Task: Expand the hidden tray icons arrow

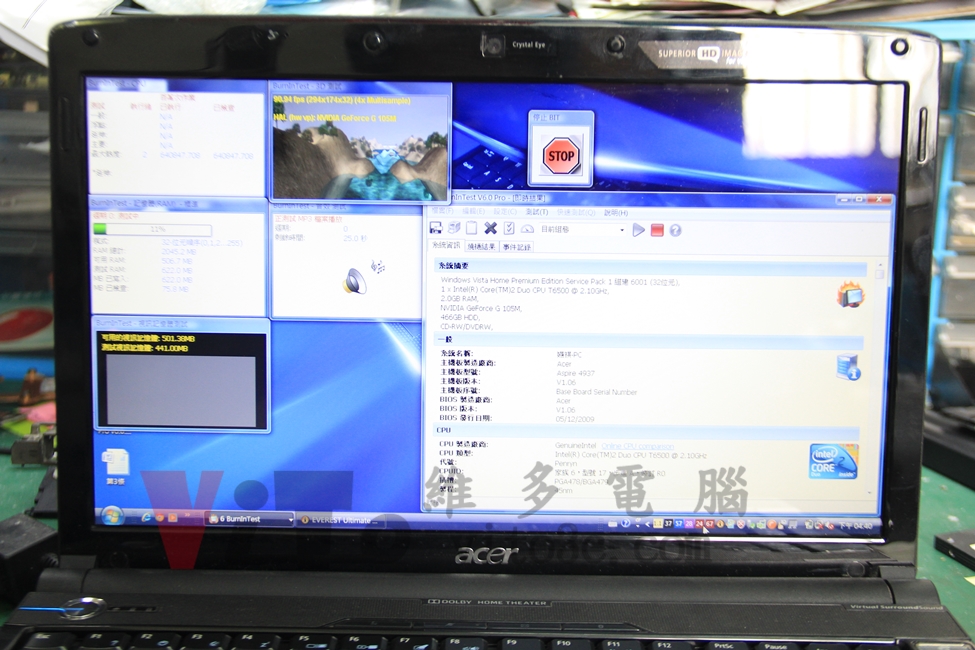Action: click(647, 524)
